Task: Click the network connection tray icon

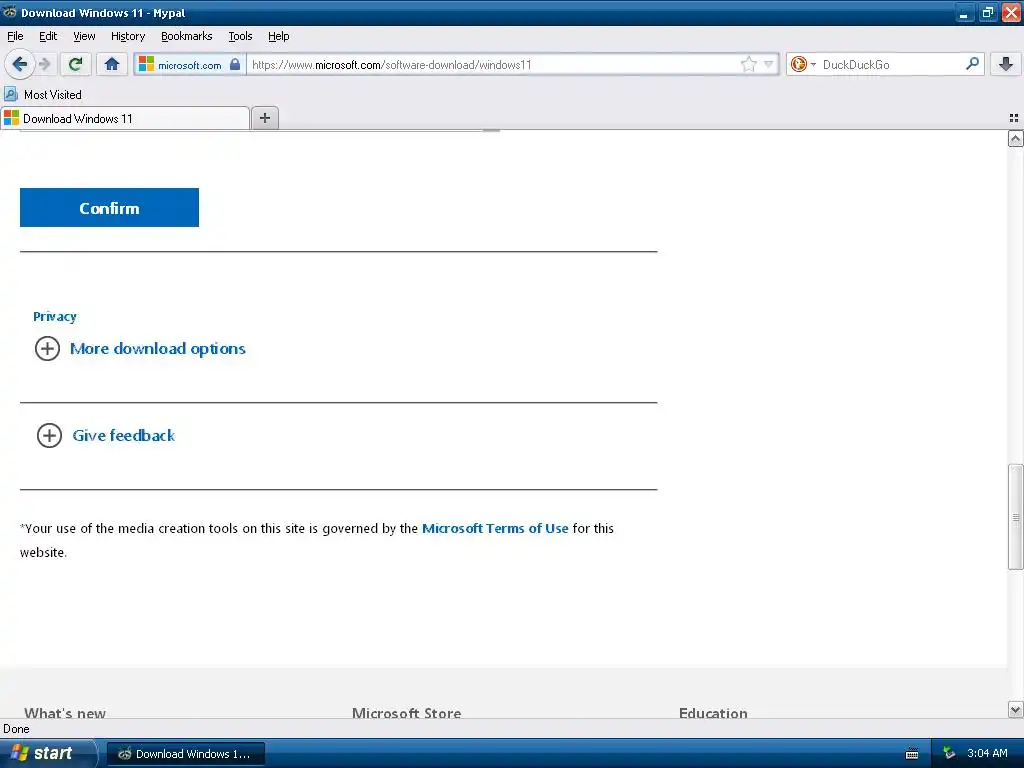Action: coord(949,754)
